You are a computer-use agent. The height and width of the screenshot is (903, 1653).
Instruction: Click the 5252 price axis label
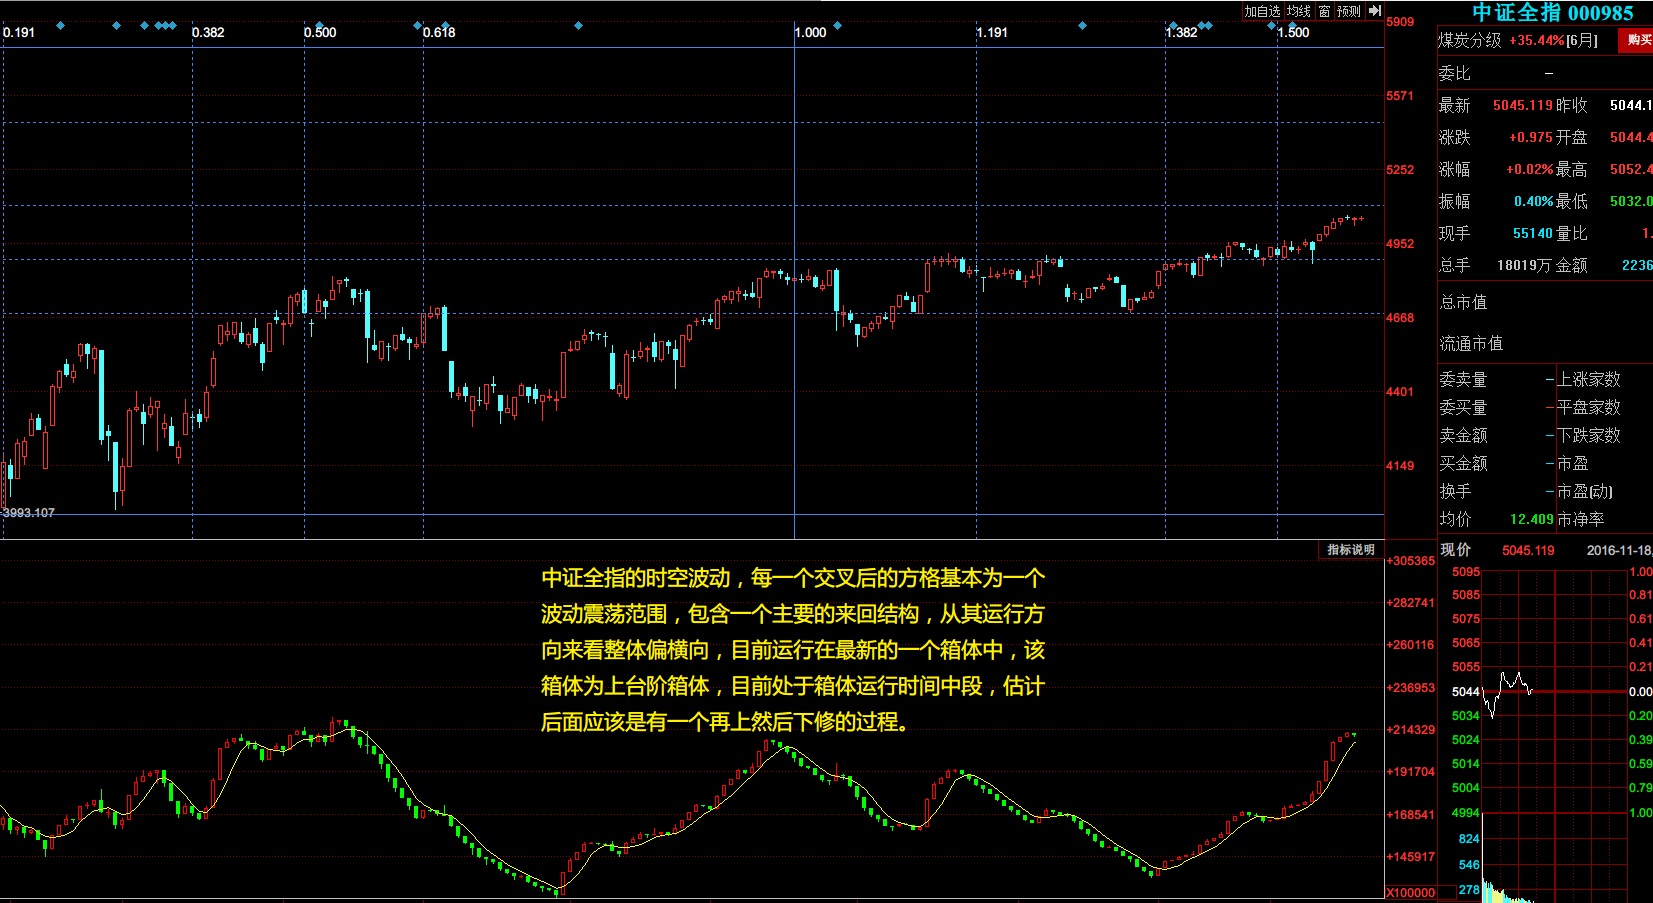1400,170
